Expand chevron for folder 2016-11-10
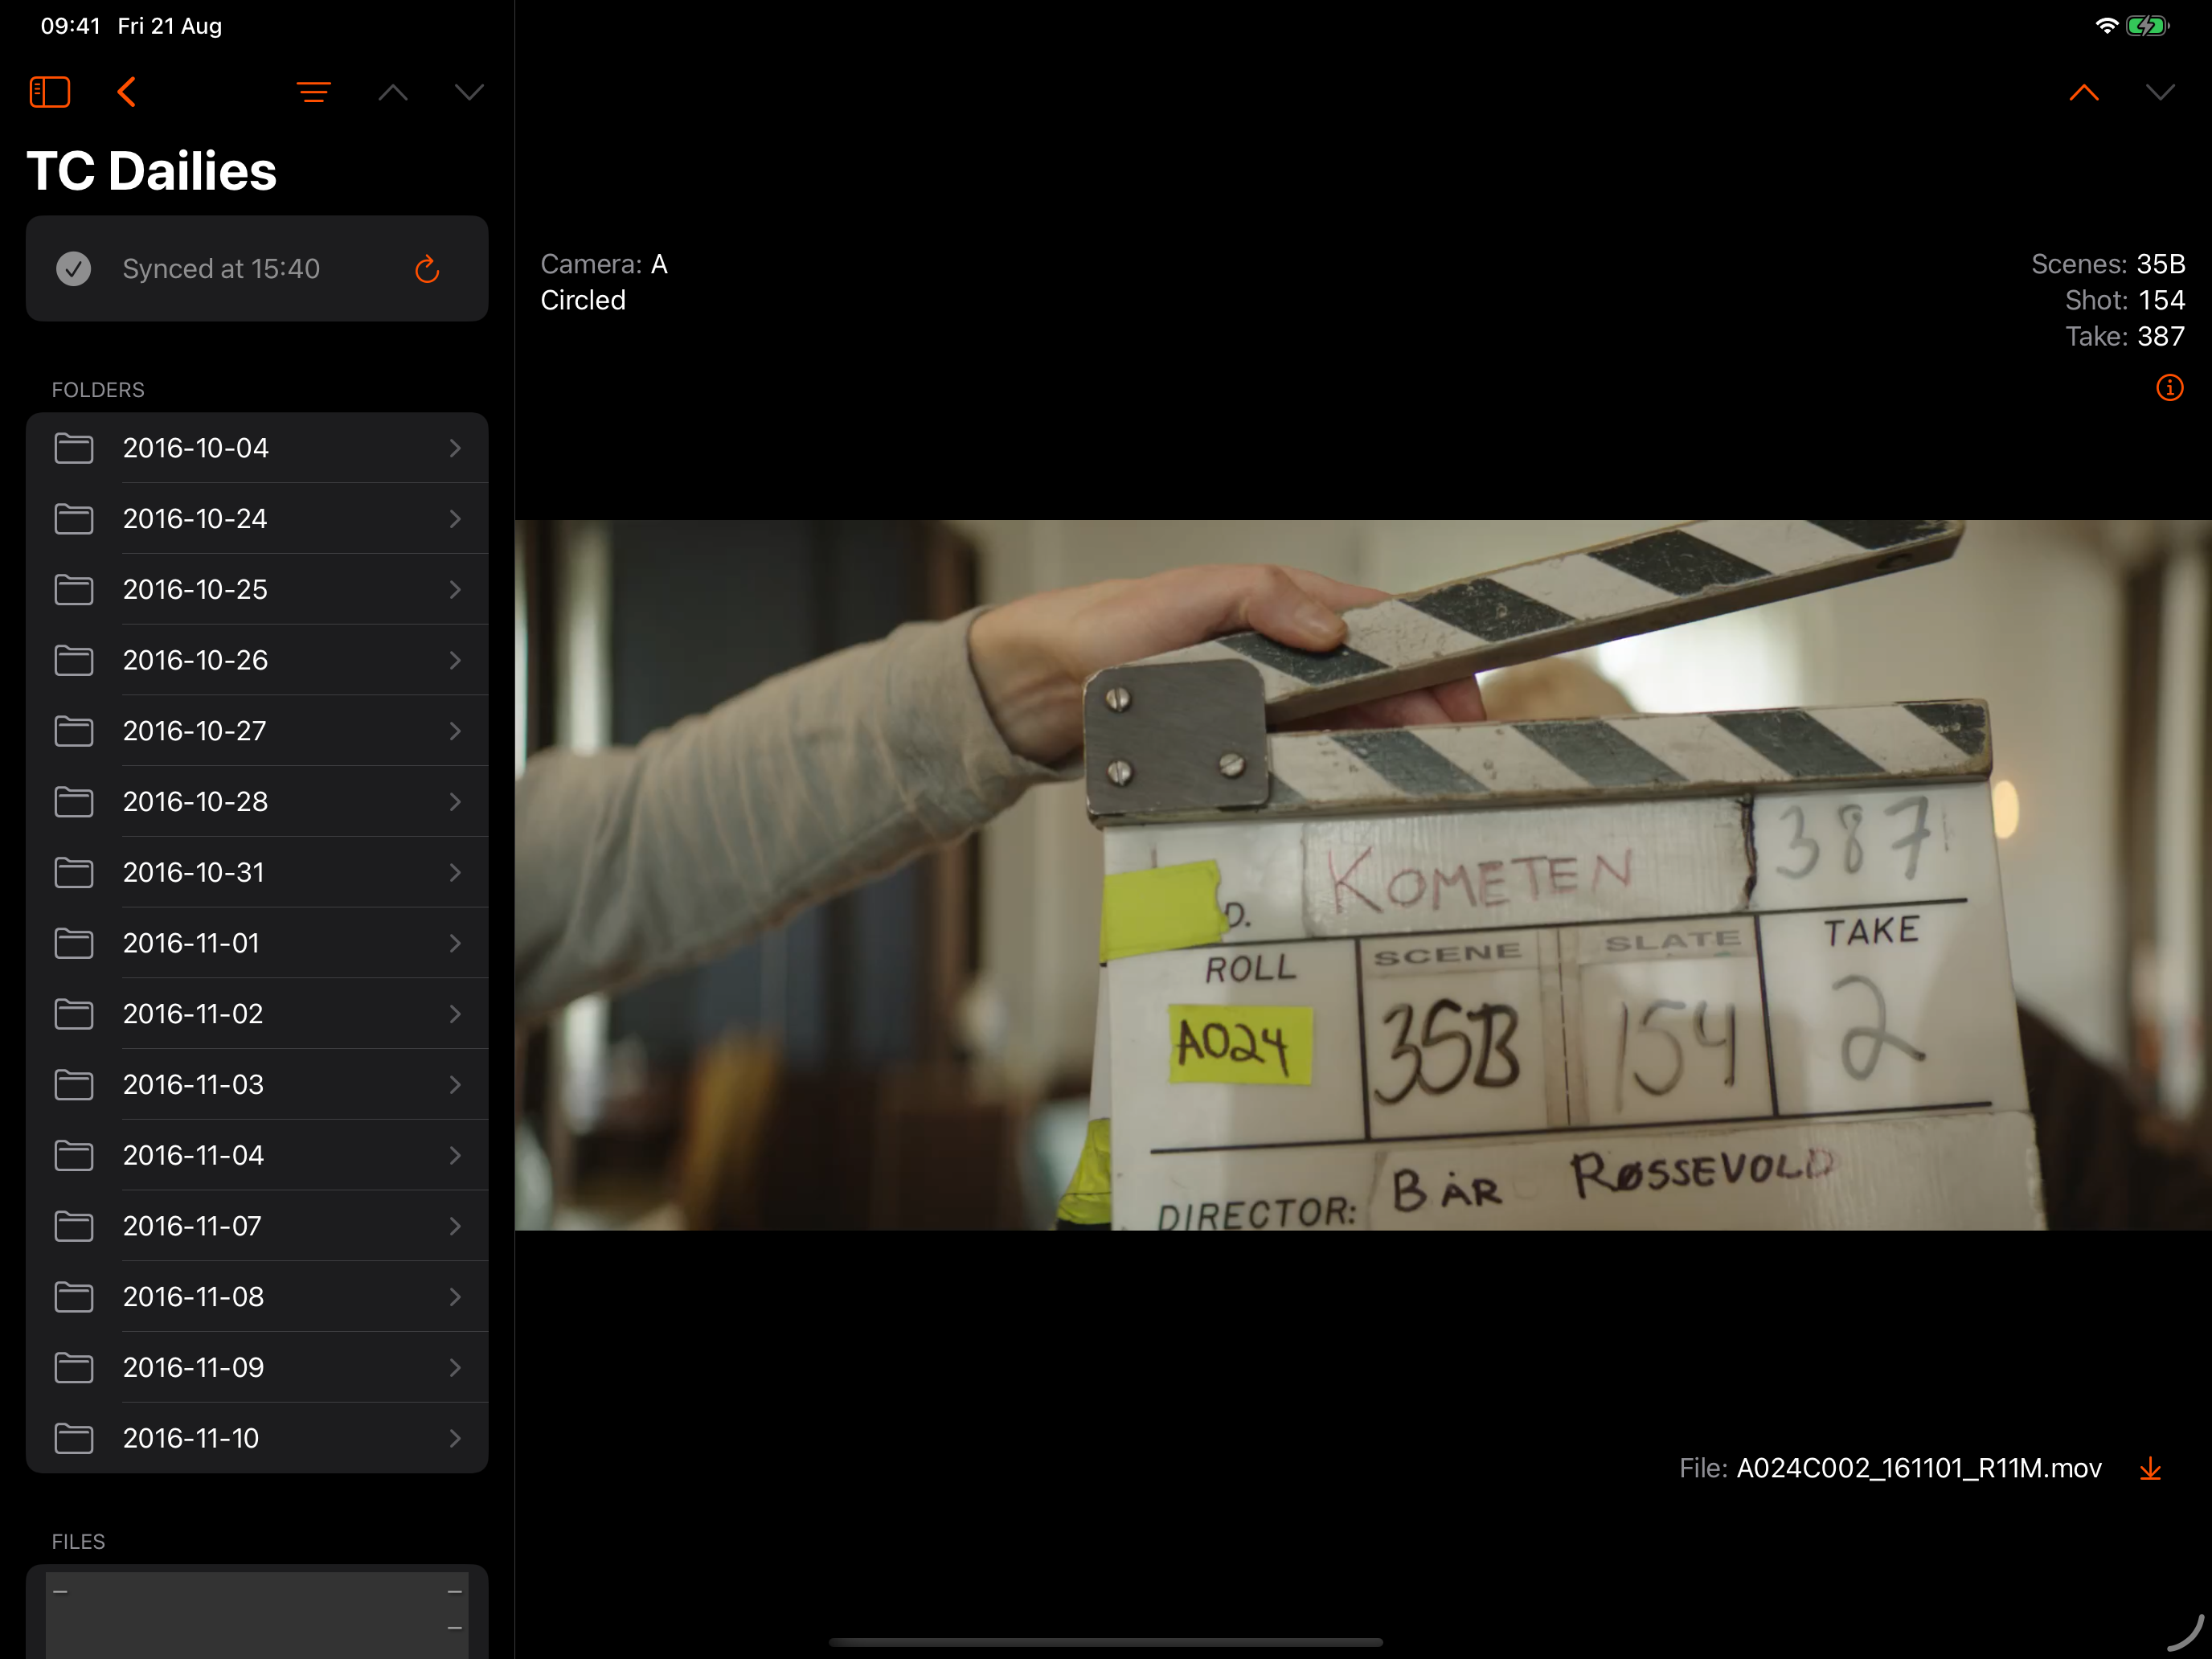Image resolution: width=2212 pixels, height=1659 pixels. pos(455,1438)
